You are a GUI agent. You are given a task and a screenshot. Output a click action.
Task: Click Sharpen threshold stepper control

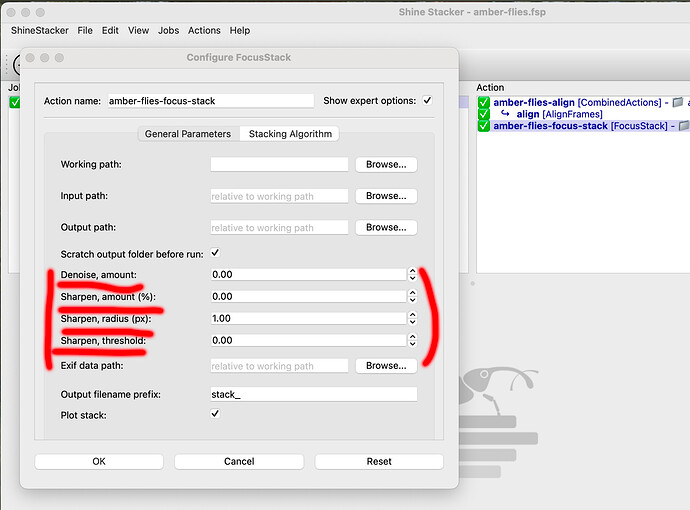click(x=412, y=341)
